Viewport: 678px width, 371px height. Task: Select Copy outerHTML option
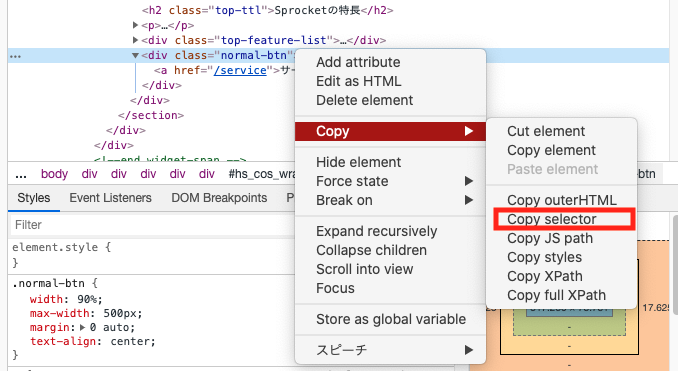pyautogui.click(x=561, y=200)
